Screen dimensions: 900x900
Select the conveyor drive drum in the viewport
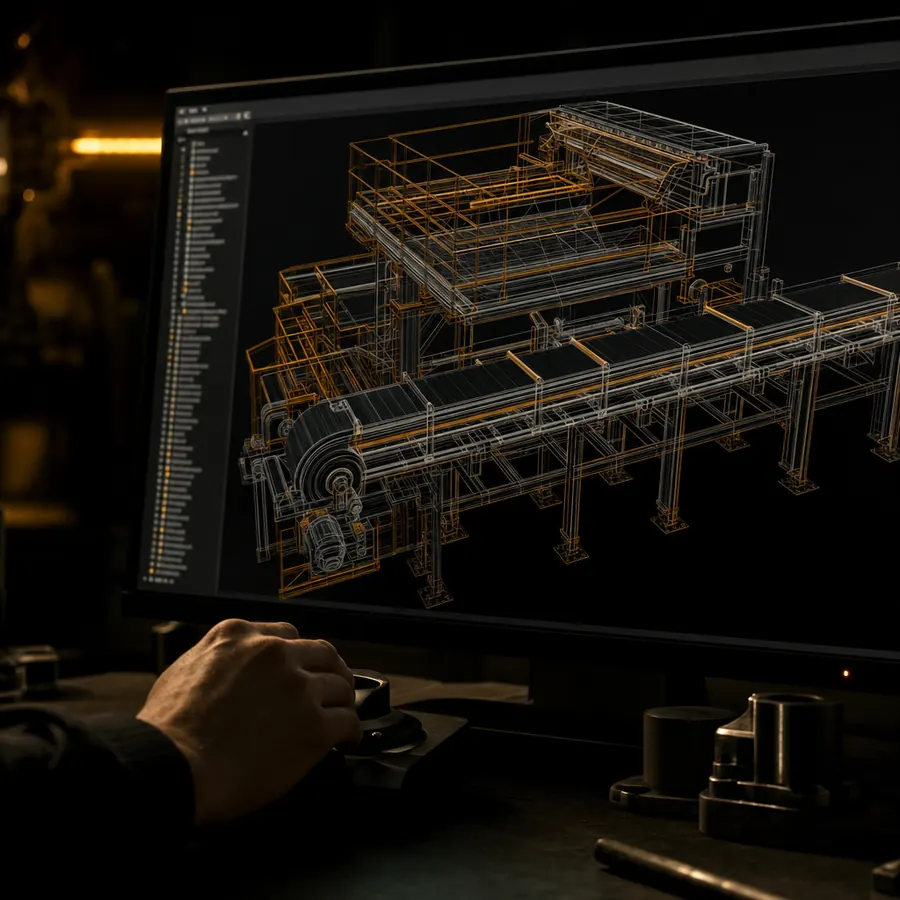(328, 454)
